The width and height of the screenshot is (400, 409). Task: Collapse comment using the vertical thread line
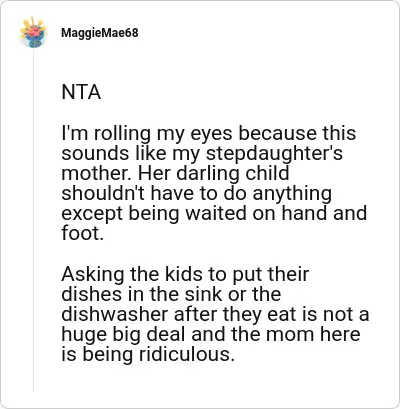(x=33, y=220)
